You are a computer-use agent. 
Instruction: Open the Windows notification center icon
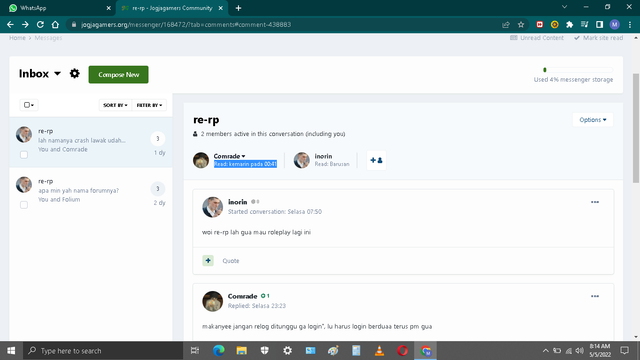[624, 351]
